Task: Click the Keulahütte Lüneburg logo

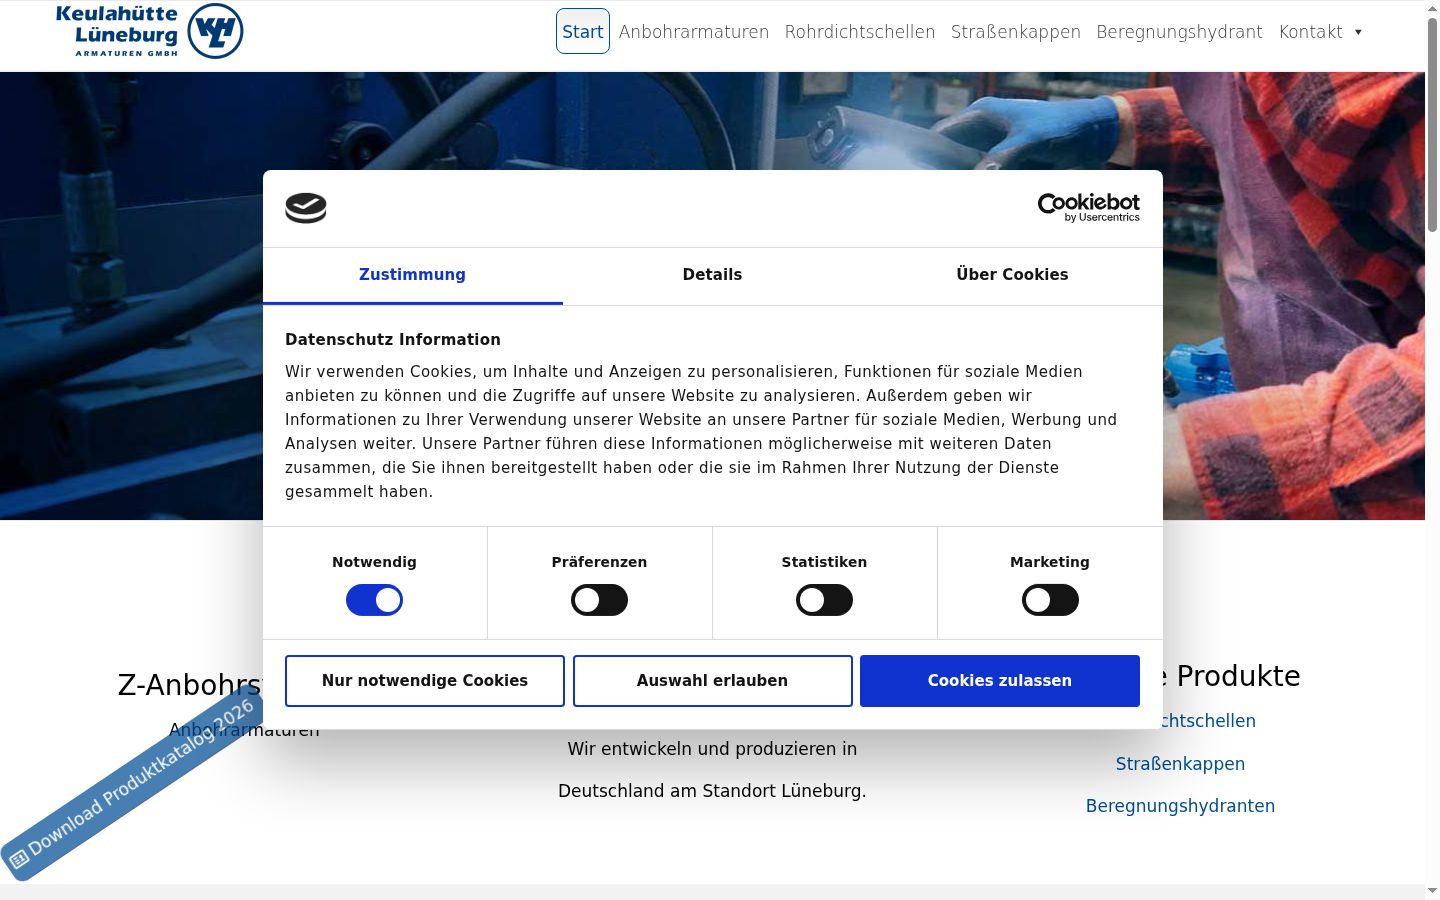Action: (x=149, y=31)
